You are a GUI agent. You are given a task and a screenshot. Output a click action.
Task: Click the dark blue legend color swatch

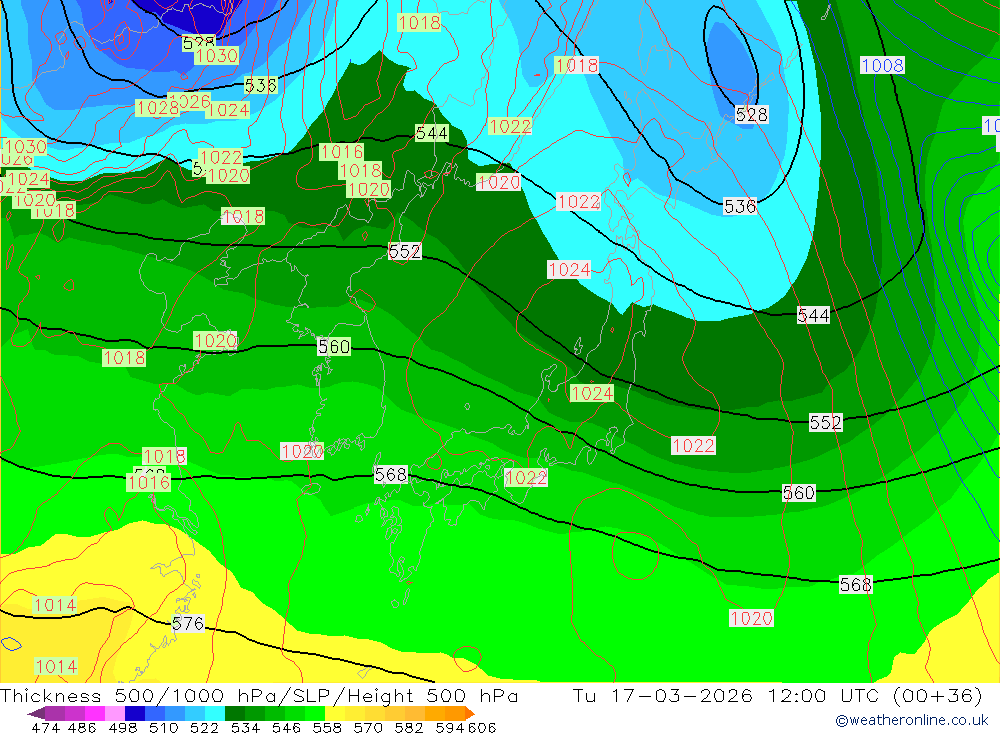tap(135, 713)
